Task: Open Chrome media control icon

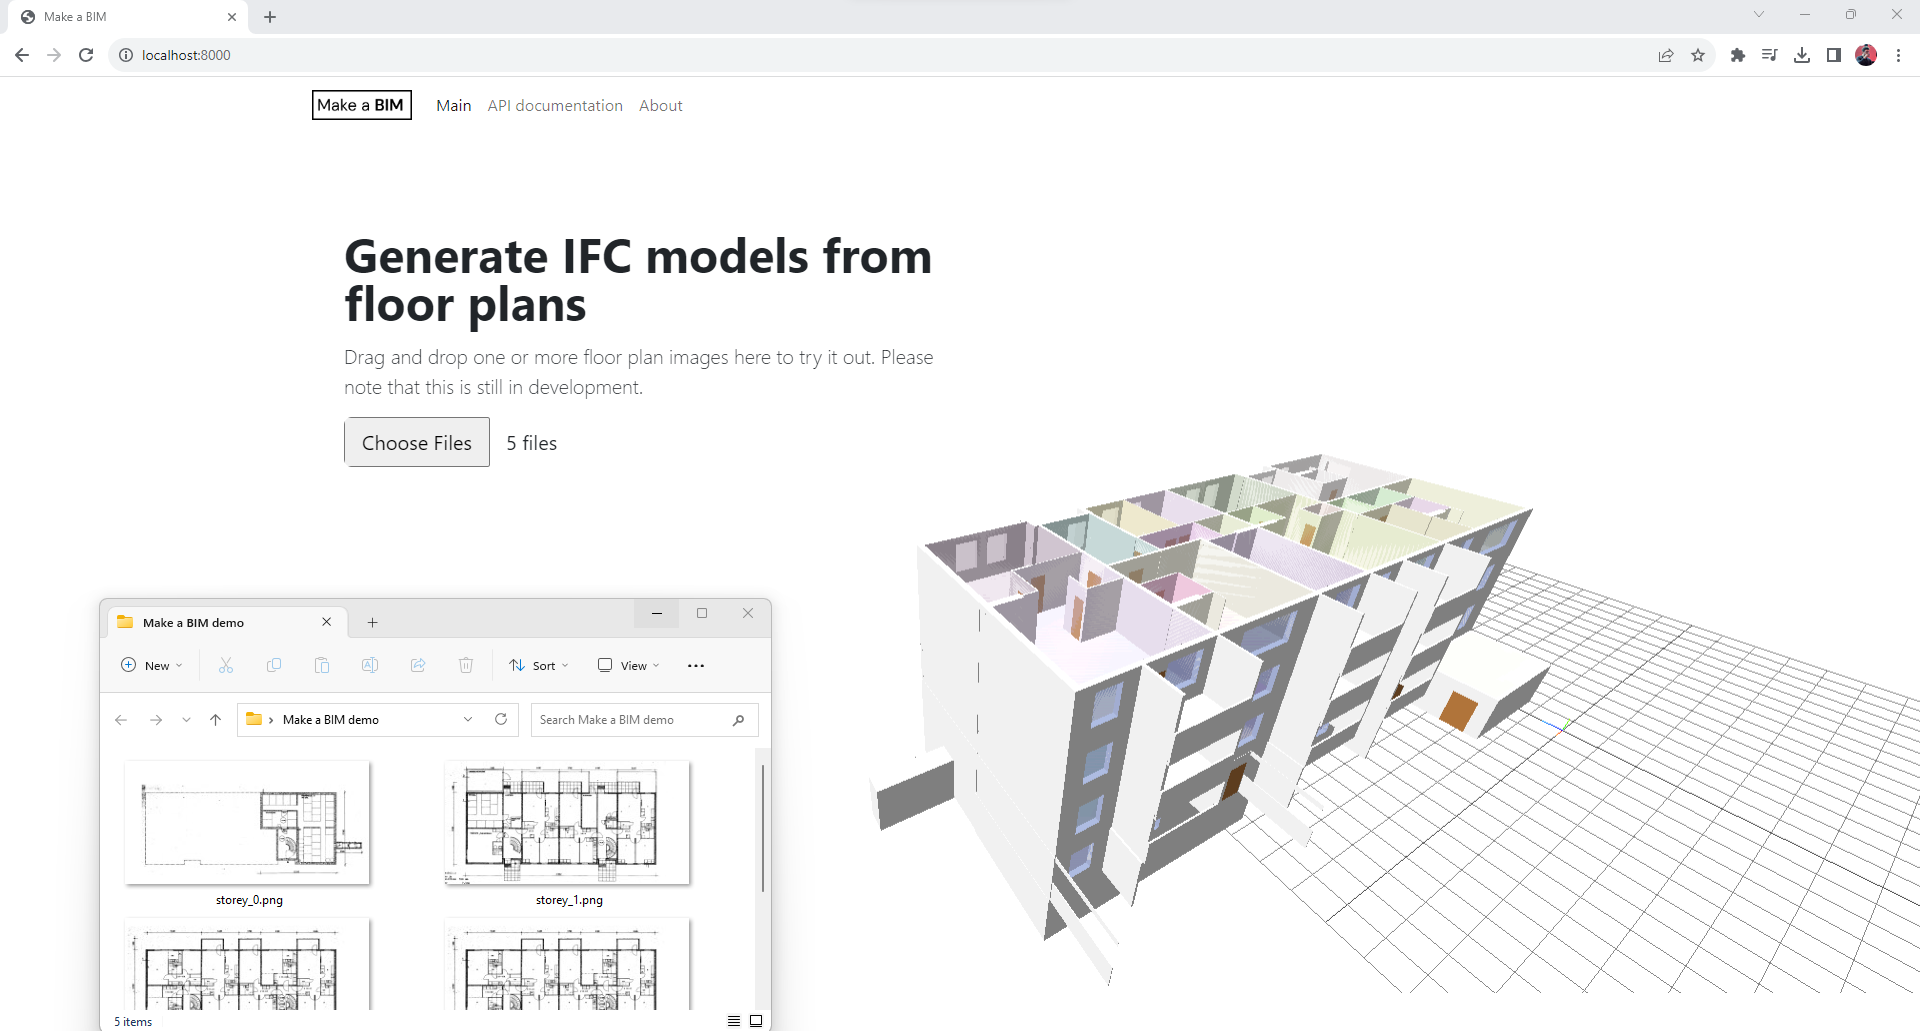Action: (x=1770, y=55)
